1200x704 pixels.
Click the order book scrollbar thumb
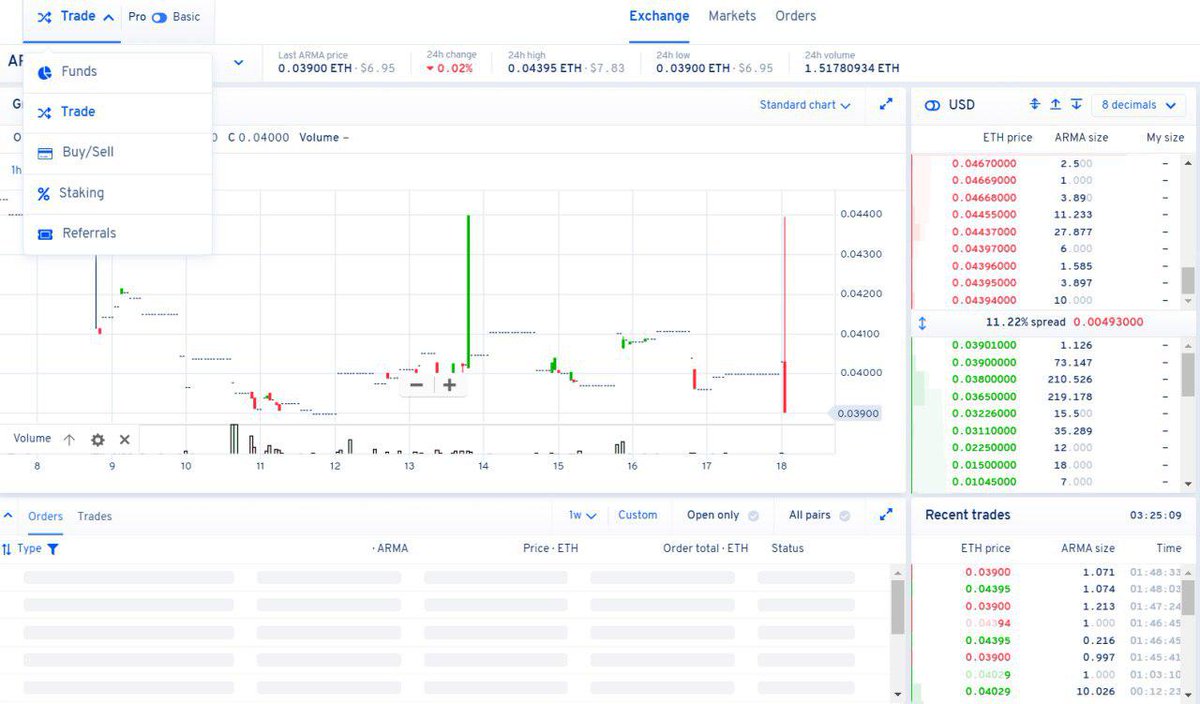point(1187,279)
